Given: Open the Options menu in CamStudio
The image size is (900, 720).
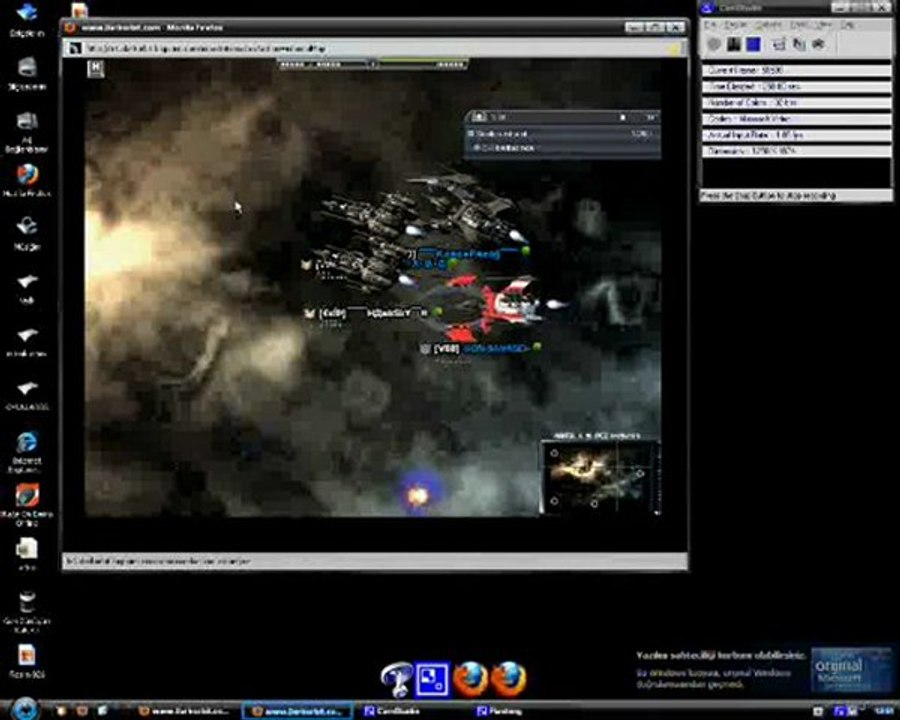Looking at the screenshot, I should coord(768,25).
